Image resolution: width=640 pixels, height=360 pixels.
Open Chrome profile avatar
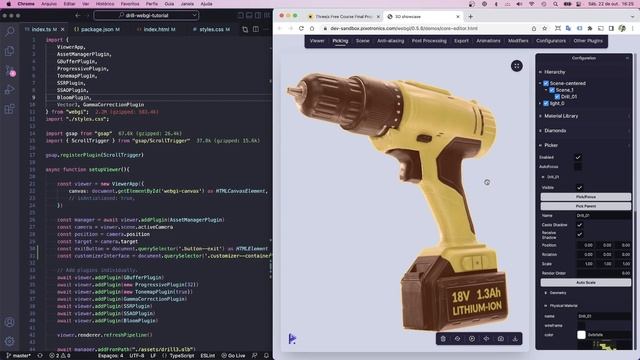coord(622,29)
